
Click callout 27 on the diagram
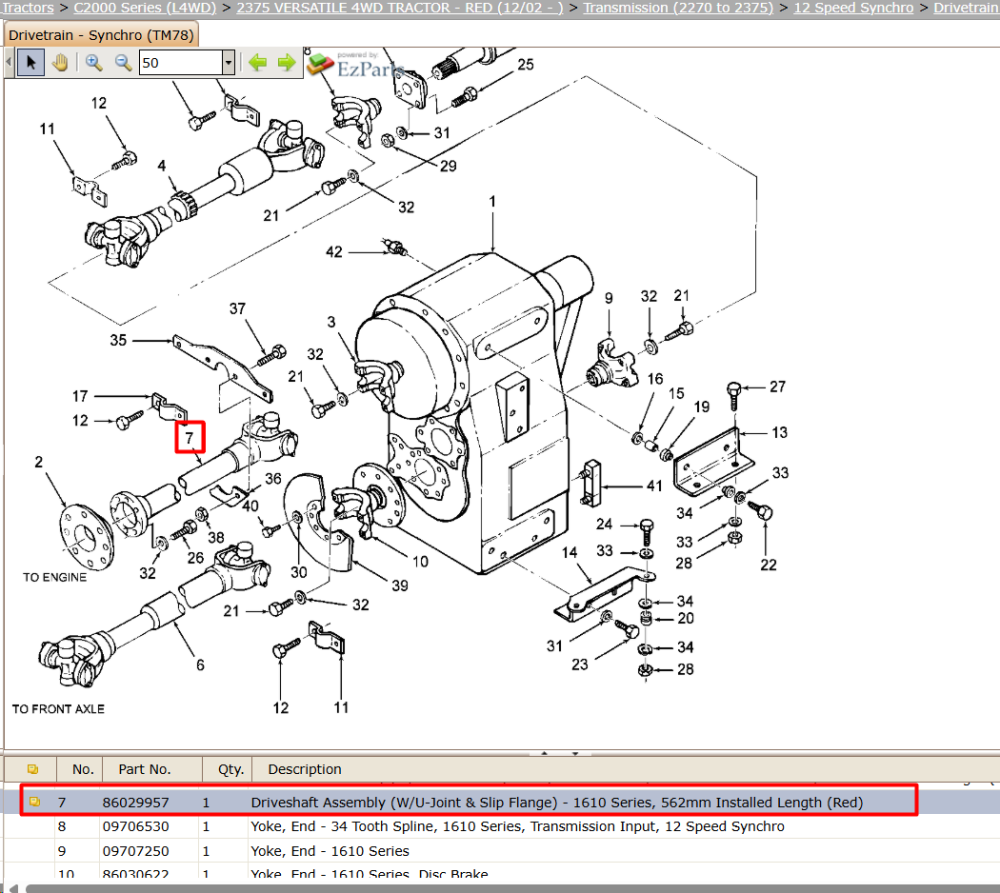(777, 387)
